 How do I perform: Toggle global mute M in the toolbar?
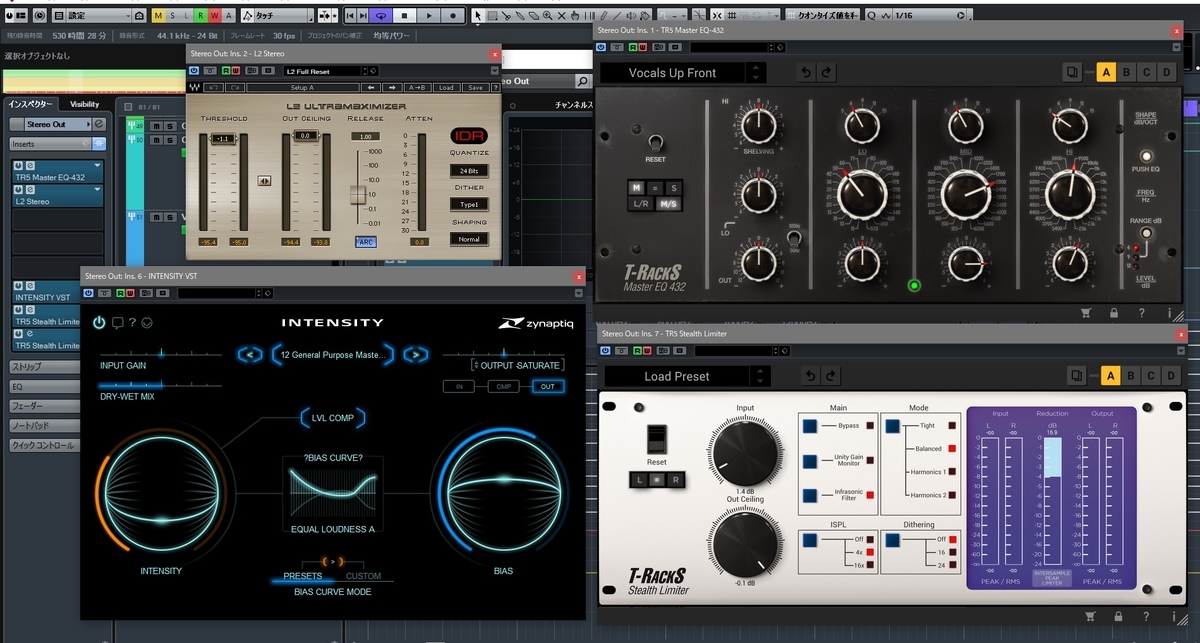159,16
